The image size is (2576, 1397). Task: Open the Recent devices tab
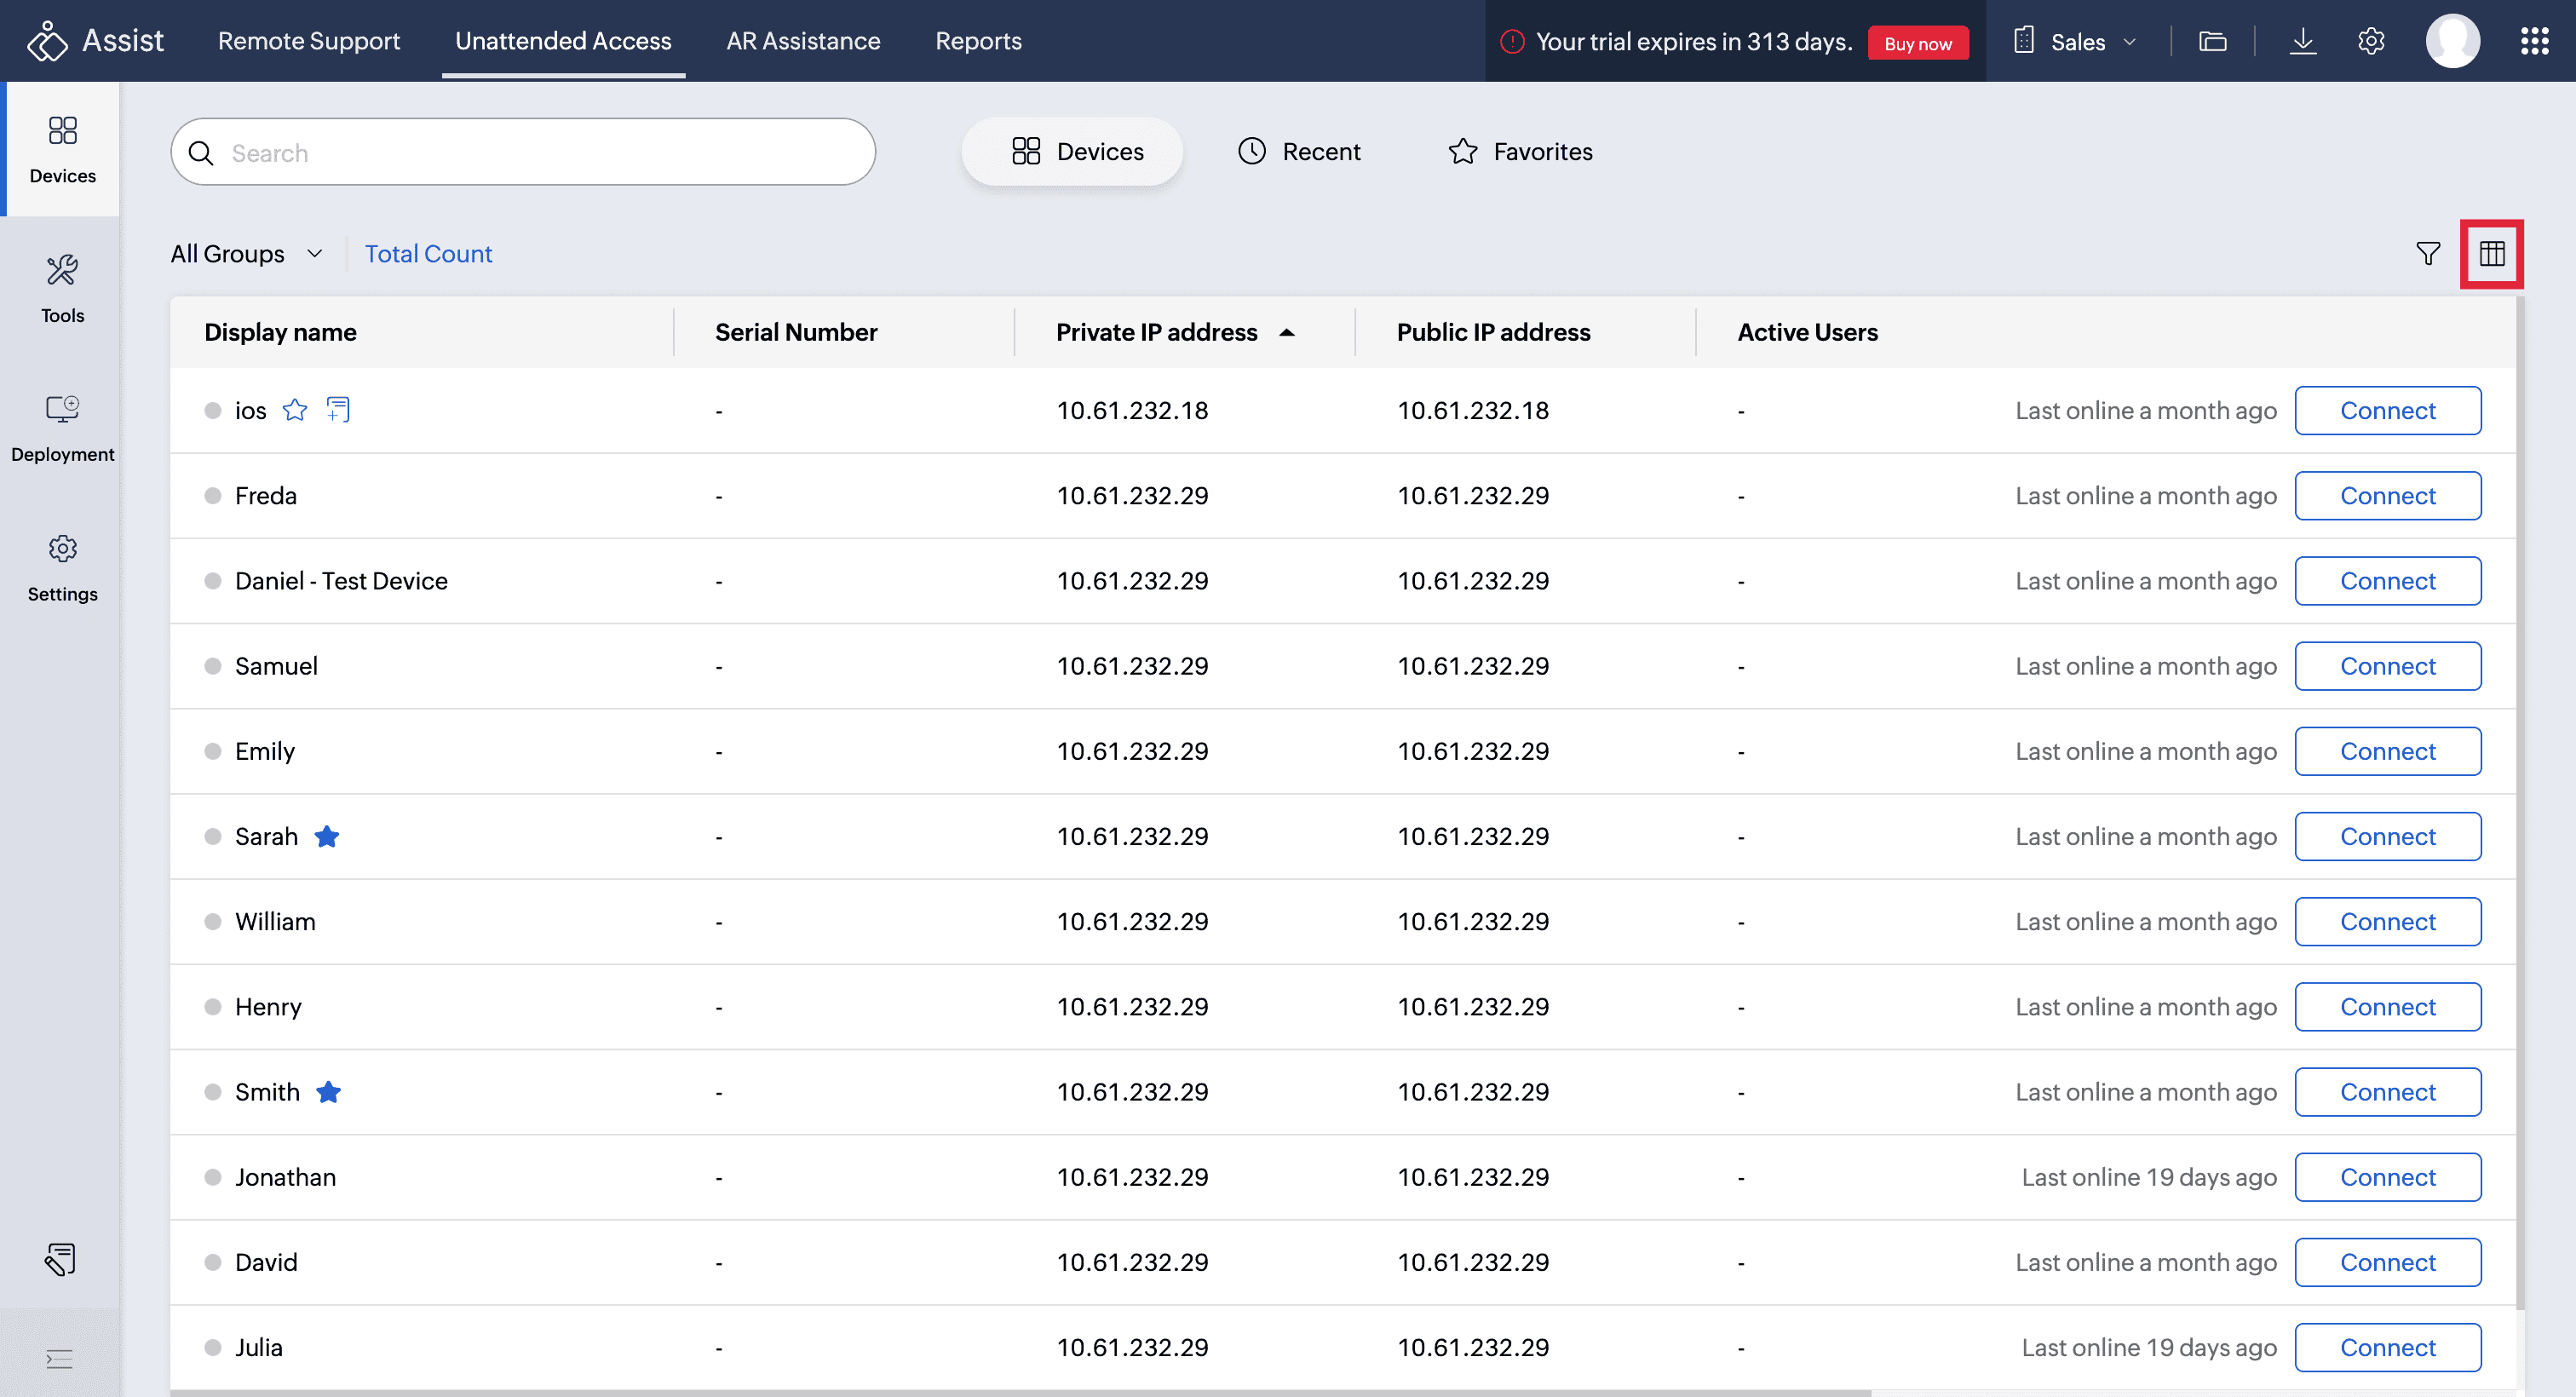[1299, 152]
